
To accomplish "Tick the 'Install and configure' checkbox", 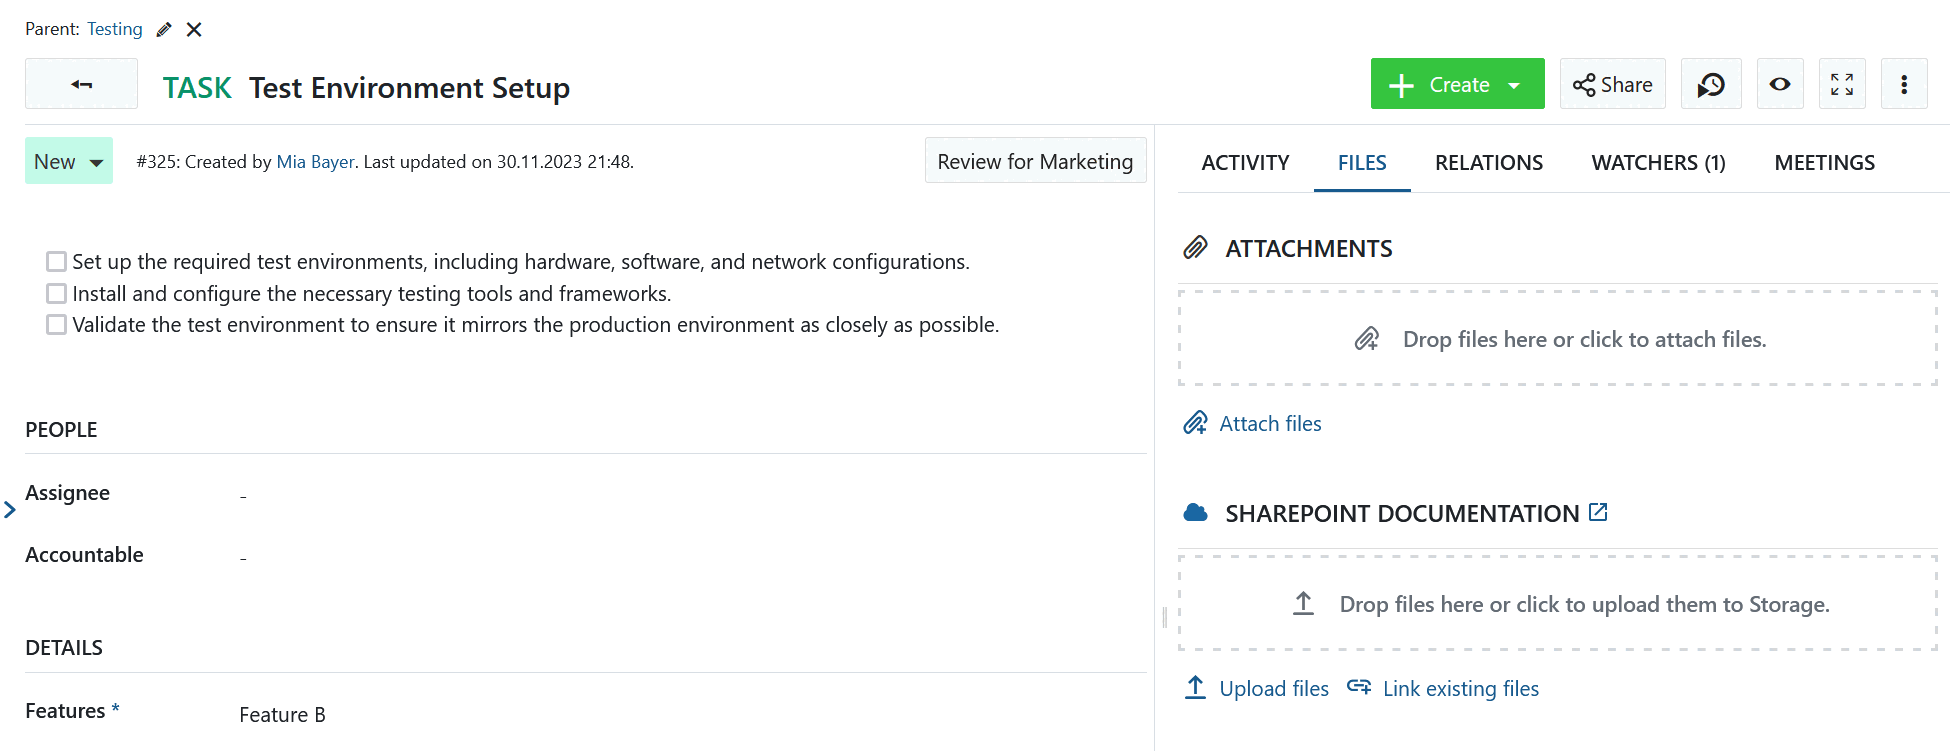I will coord(57,294).
